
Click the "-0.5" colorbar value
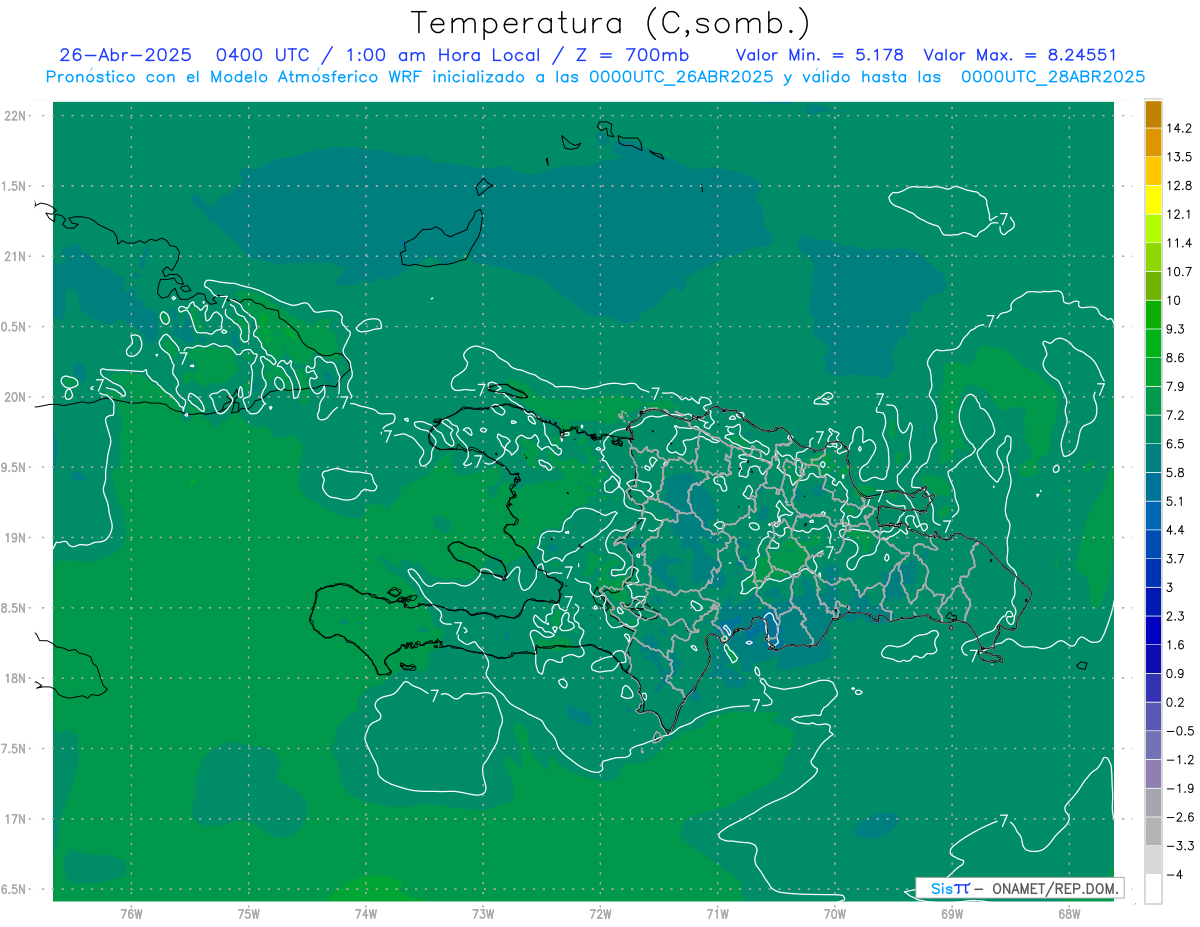coord(1179,731)
